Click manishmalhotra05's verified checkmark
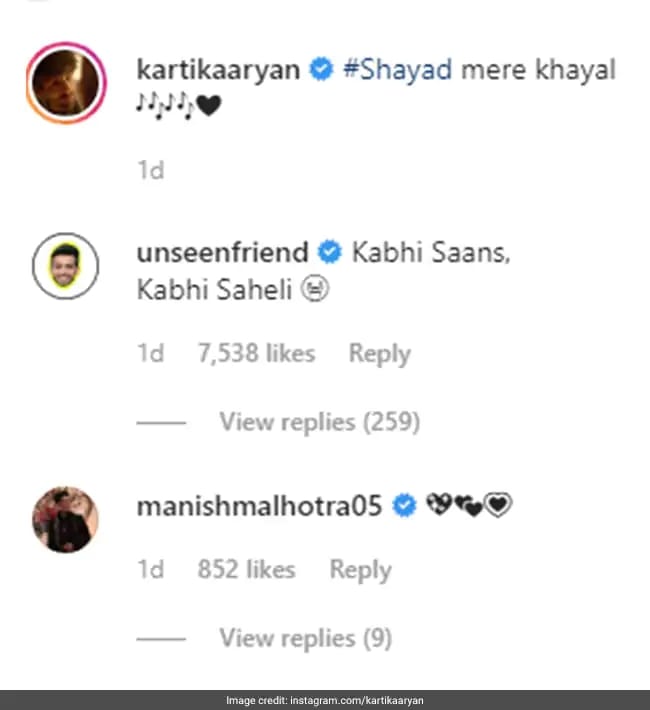650x710 pixels. (x=404, y=507)
